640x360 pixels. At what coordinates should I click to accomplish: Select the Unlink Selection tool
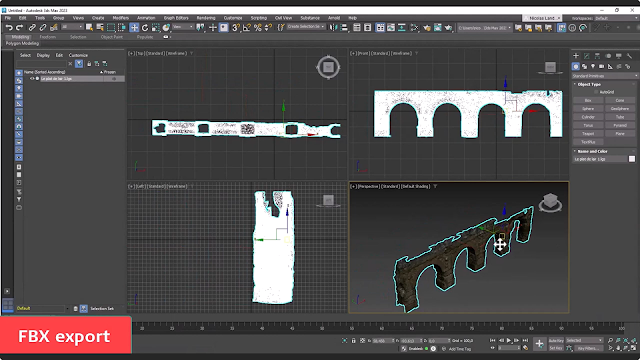[x=42, y=27]
